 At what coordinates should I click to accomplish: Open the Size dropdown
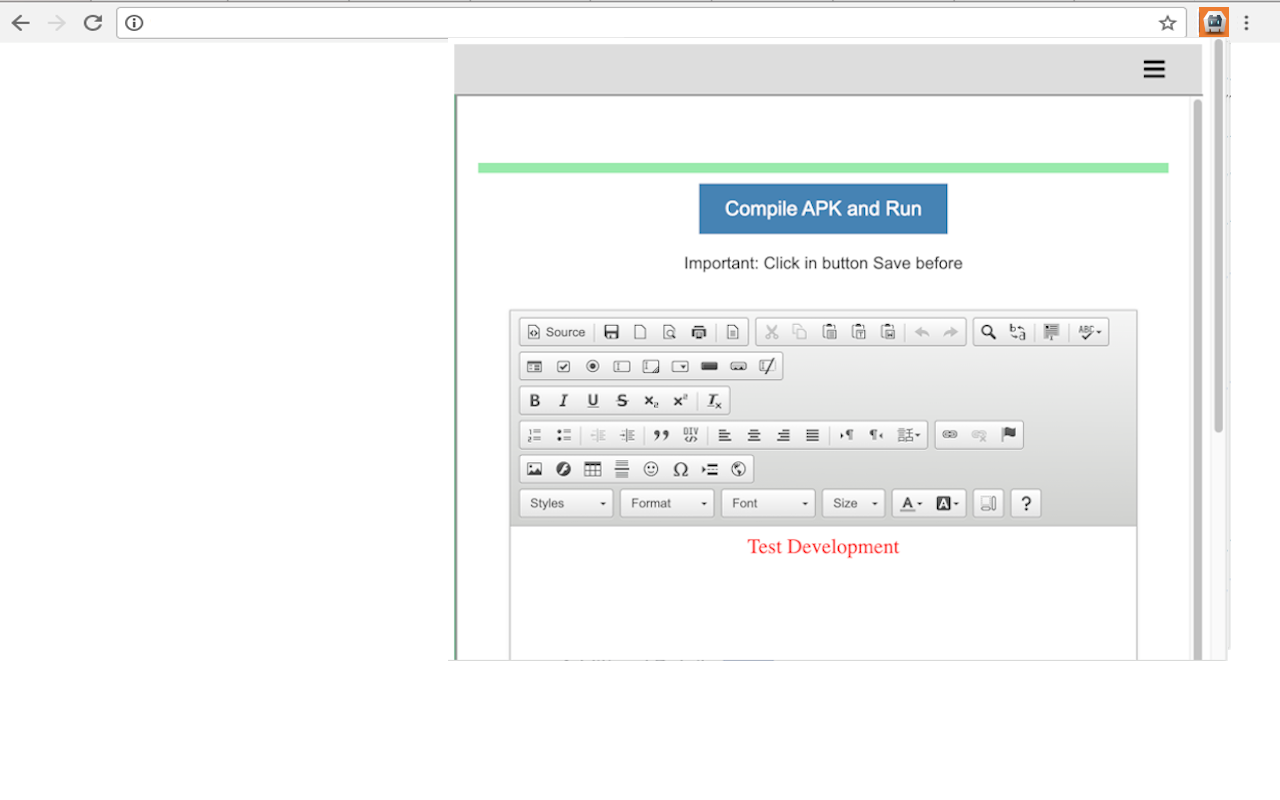coord(854,503)
